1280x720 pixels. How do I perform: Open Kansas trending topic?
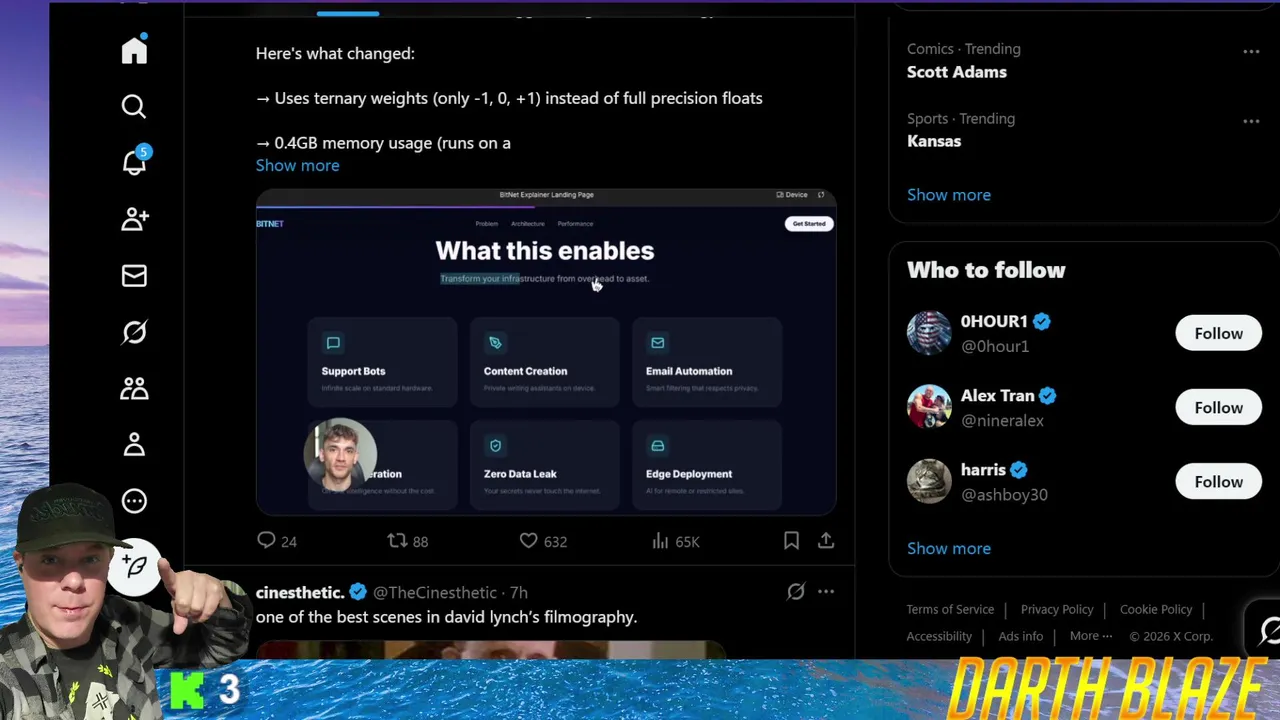point(934,141)
